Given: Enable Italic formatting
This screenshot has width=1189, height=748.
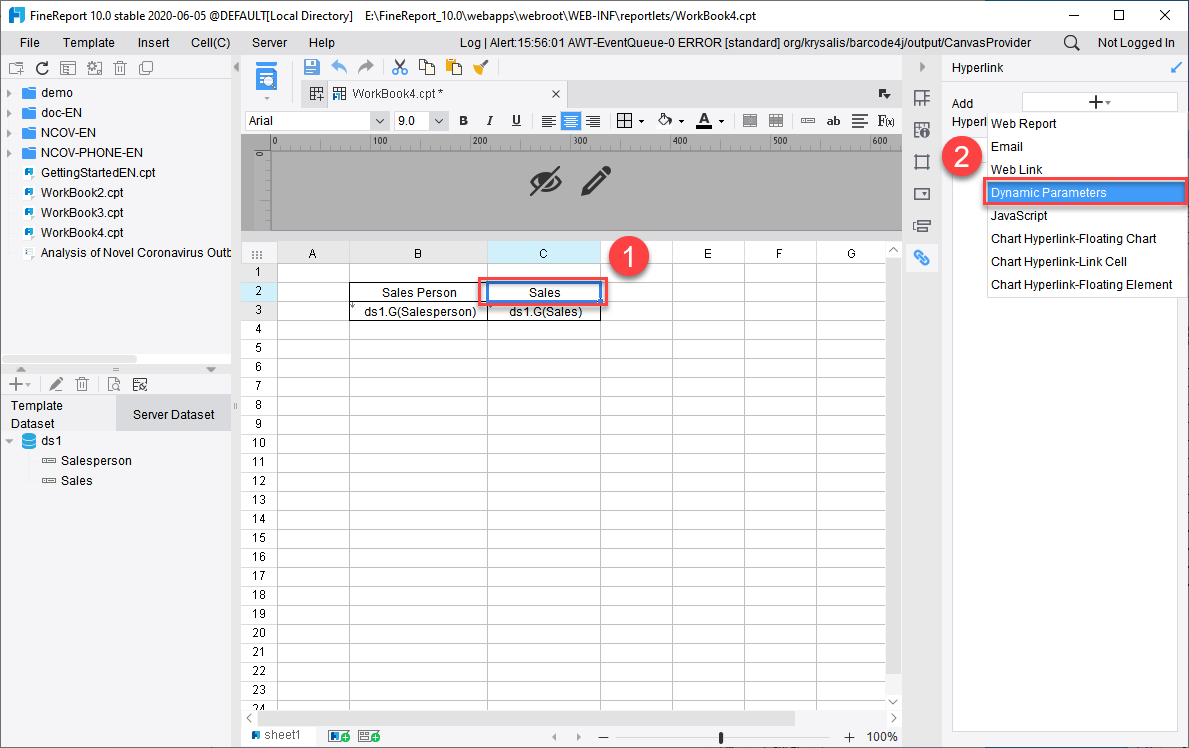Looking at the screenshot, I should click(489, 120).
